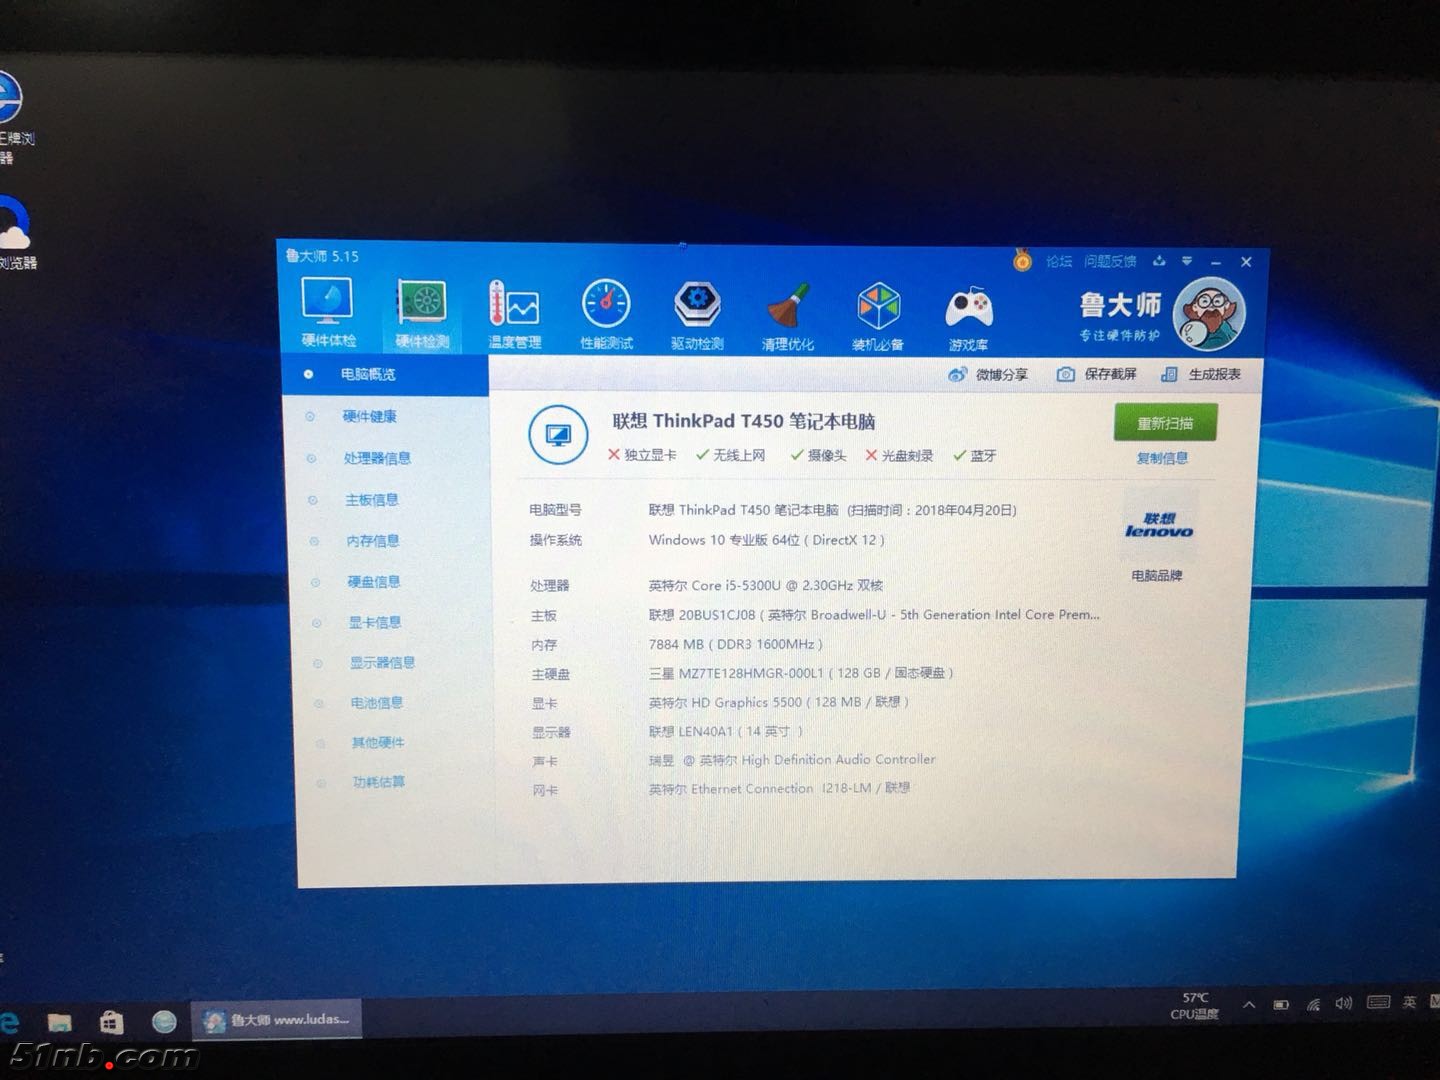Image resolution: width=1440 pixels, height=1080 pixels.
Task: Open the main menu dropdown arrow in title bar
Action: click(1187, 261)
